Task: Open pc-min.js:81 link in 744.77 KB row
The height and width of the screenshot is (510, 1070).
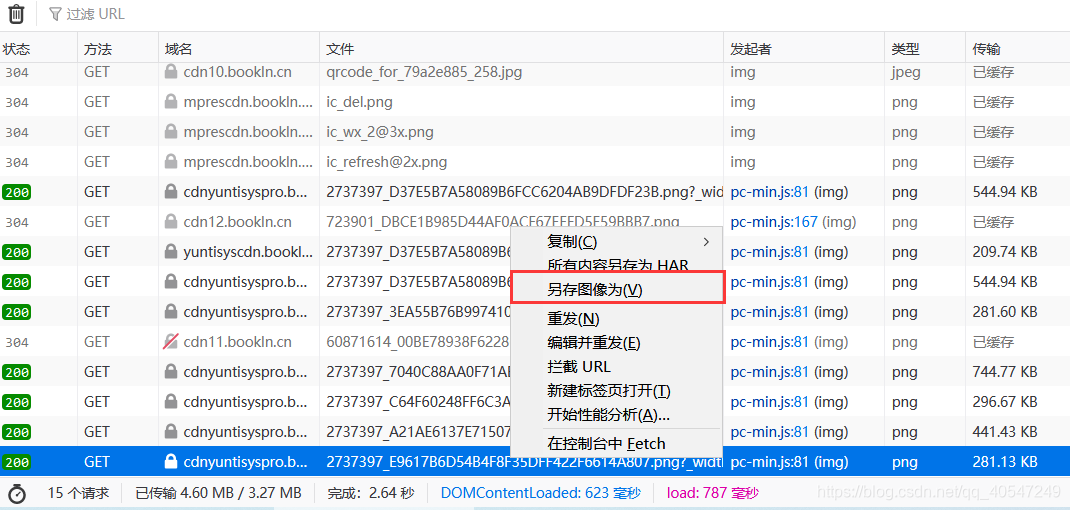Action: tap(770, 372)
